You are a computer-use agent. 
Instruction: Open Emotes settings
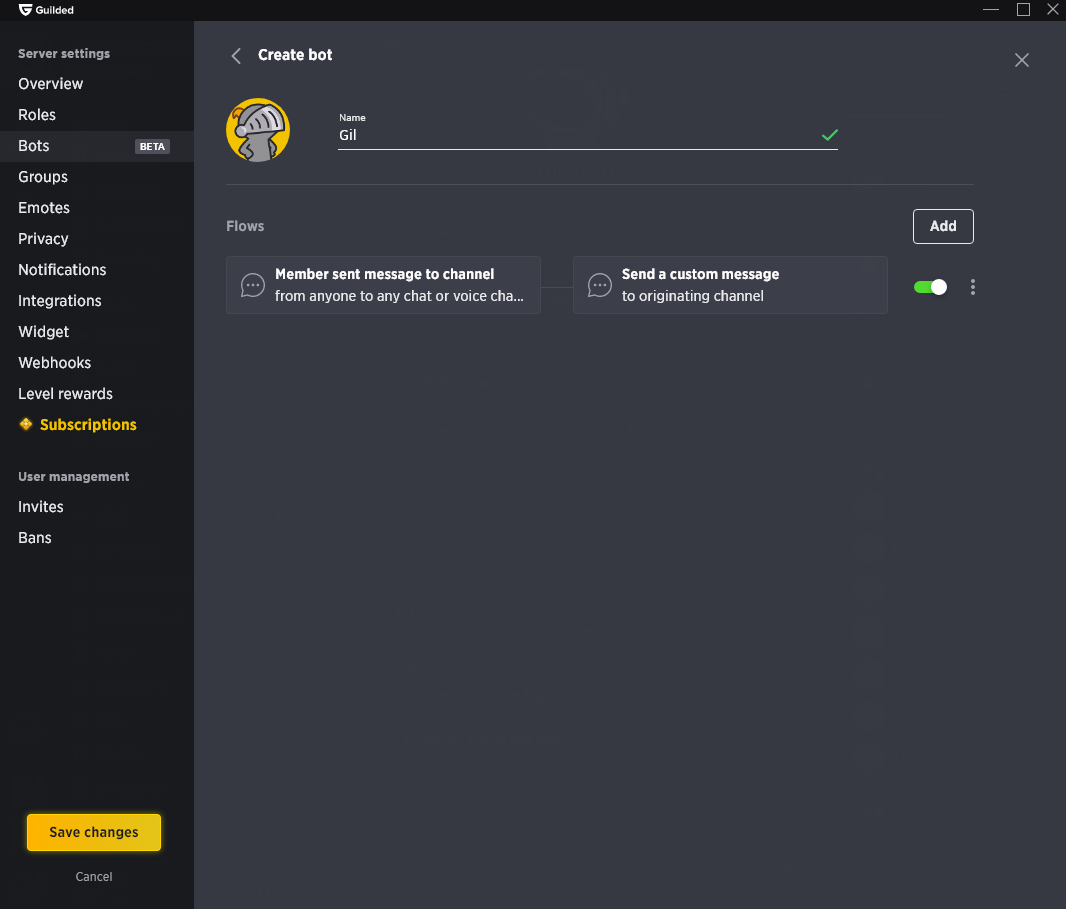click(x=44, y=208)
